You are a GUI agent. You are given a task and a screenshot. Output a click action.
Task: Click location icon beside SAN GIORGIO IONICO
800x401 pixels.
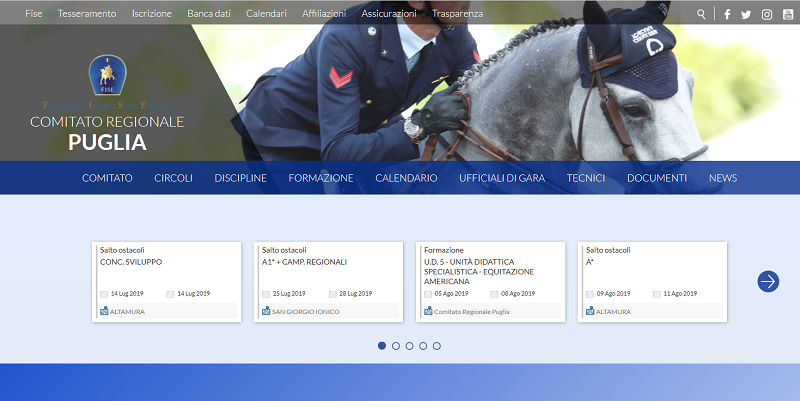pos(266,311)
